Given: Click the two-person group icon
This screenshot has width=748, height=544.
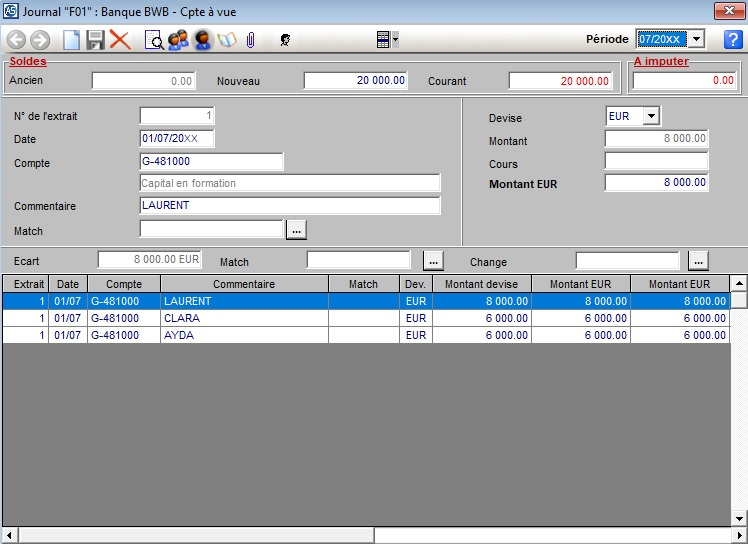Looking at the screenshot, I should click(x=178, y=40).
